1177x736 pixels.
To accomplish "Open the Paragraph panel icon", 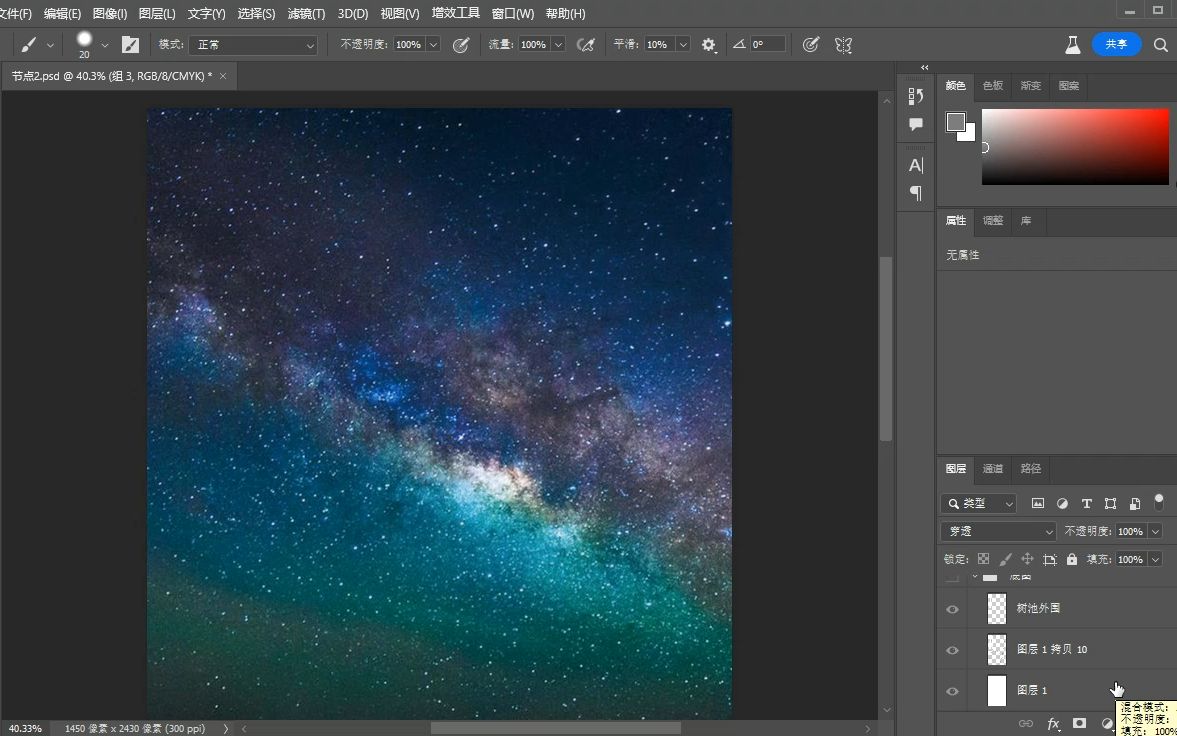I will [914, 194].
